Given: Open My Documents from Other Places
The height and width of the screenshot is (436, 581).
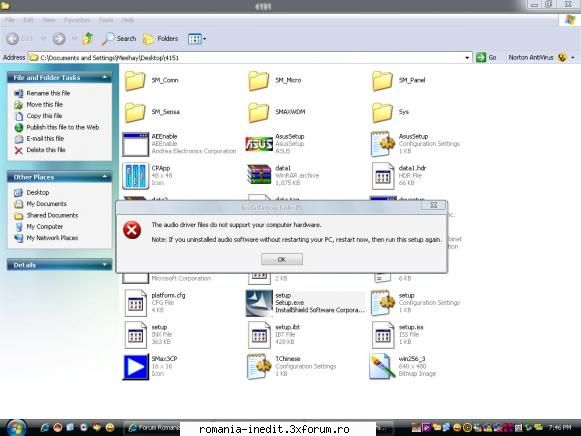Looking at the screenshot, I should [46, 204].
